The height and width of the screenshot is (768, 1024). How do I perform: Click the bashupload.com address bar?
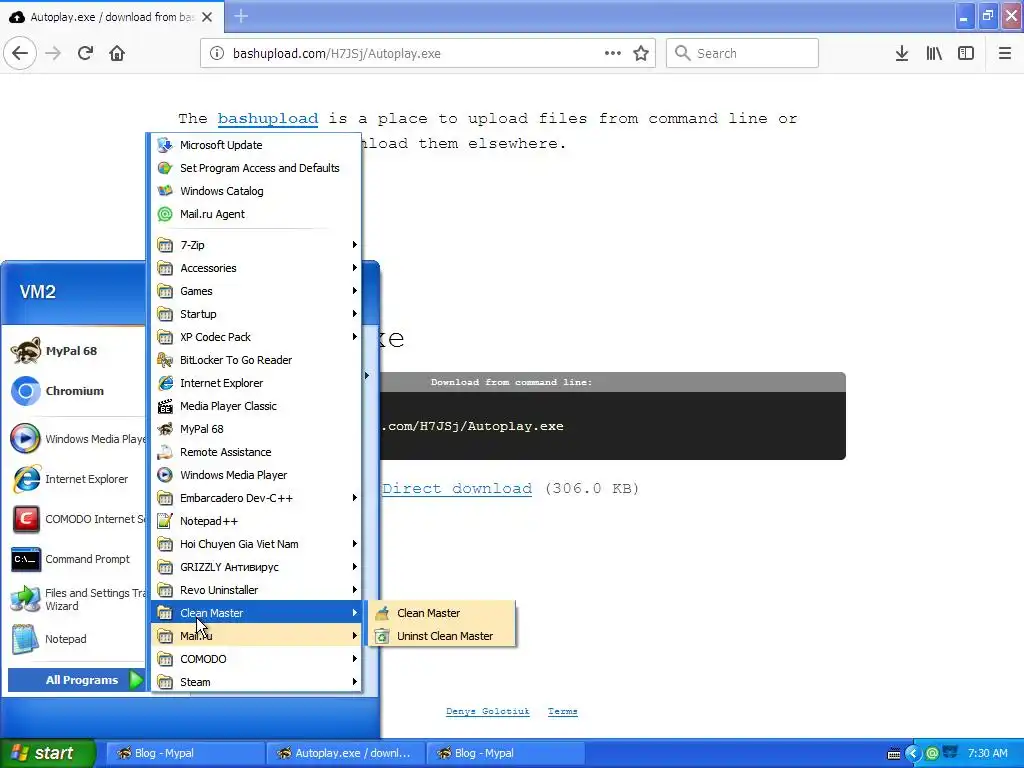428,53
